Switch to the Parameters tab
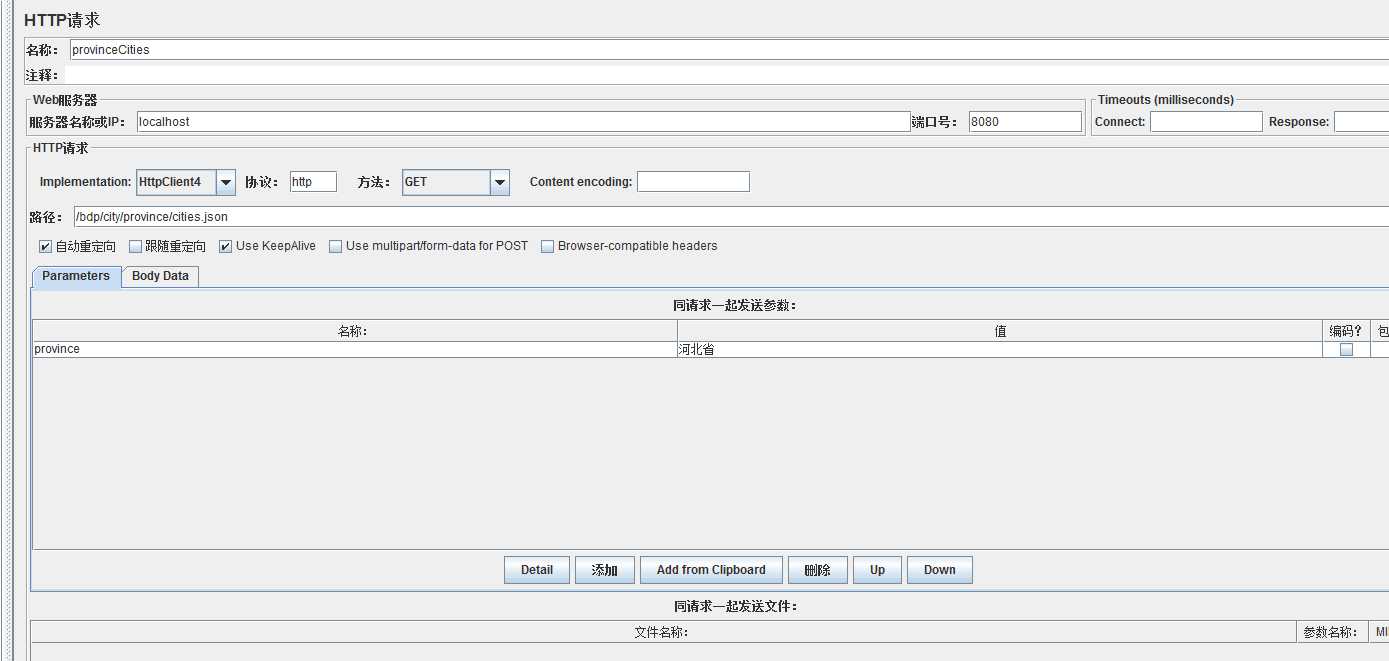Viewport: 1389px width, 661px height. click(x=76, y=276)
